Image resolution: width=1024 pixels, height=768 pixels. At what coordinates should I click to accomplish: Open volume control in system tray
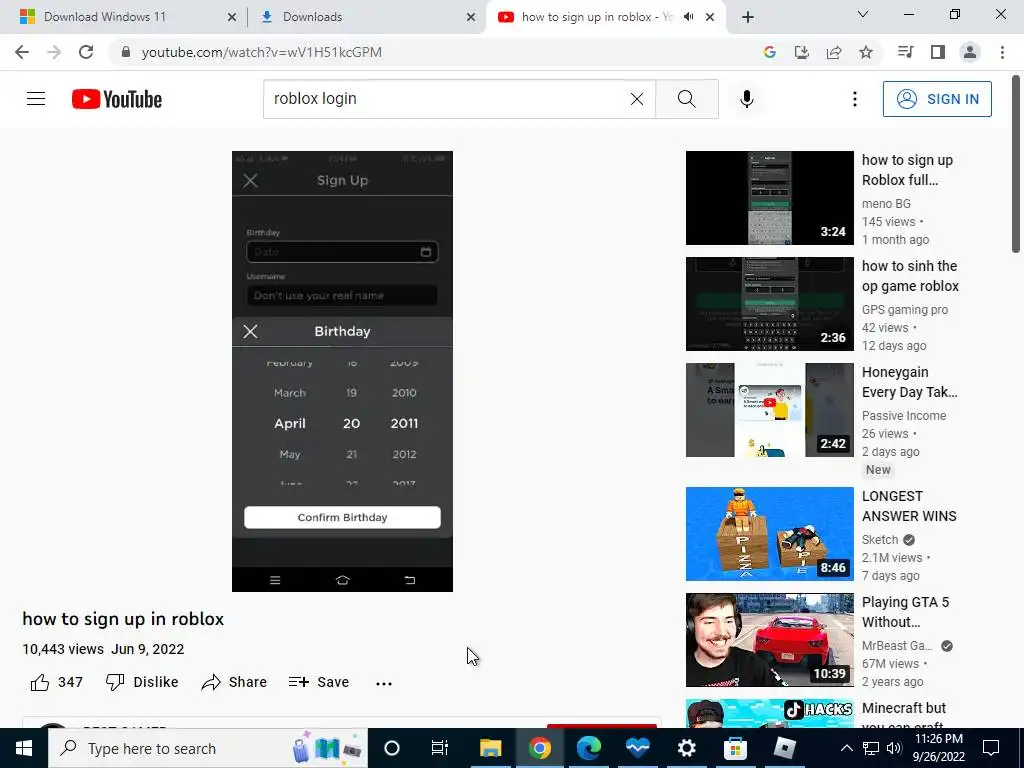click(894, 748)
